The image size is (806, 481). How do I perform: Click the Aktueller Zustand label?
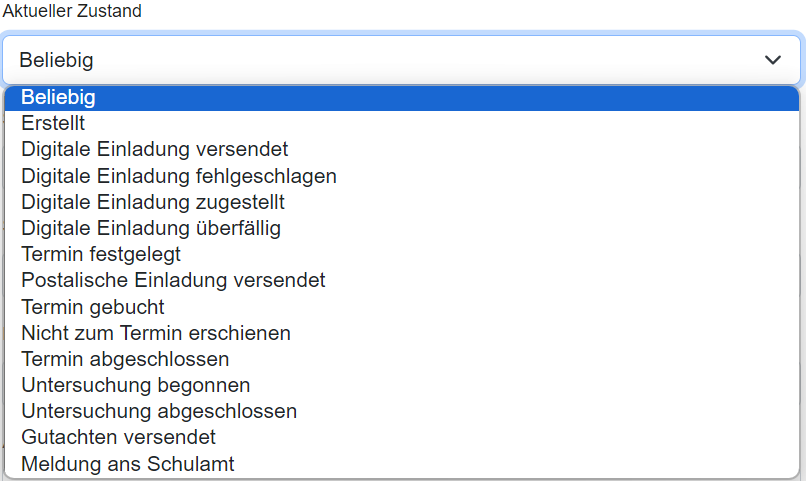[72, 12]
